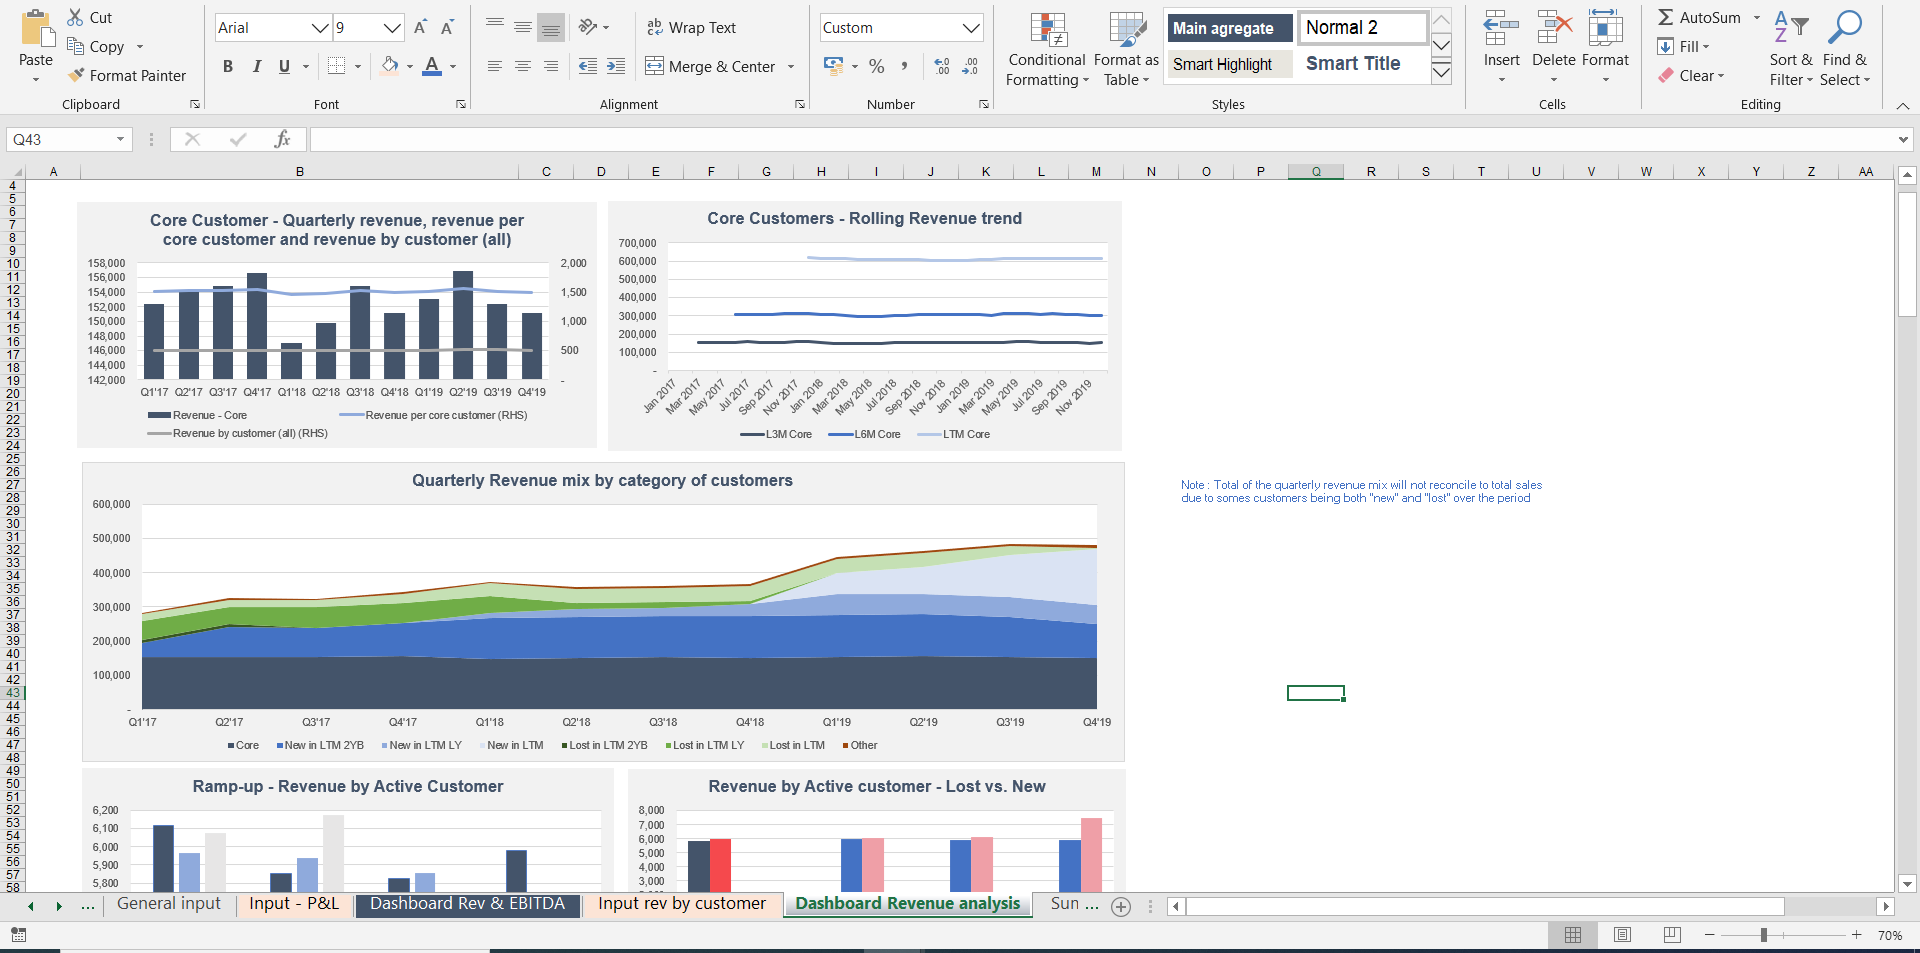This screenshot has width=1920, height=953.
Task: Select column Q header
Action: [1316, 172]
